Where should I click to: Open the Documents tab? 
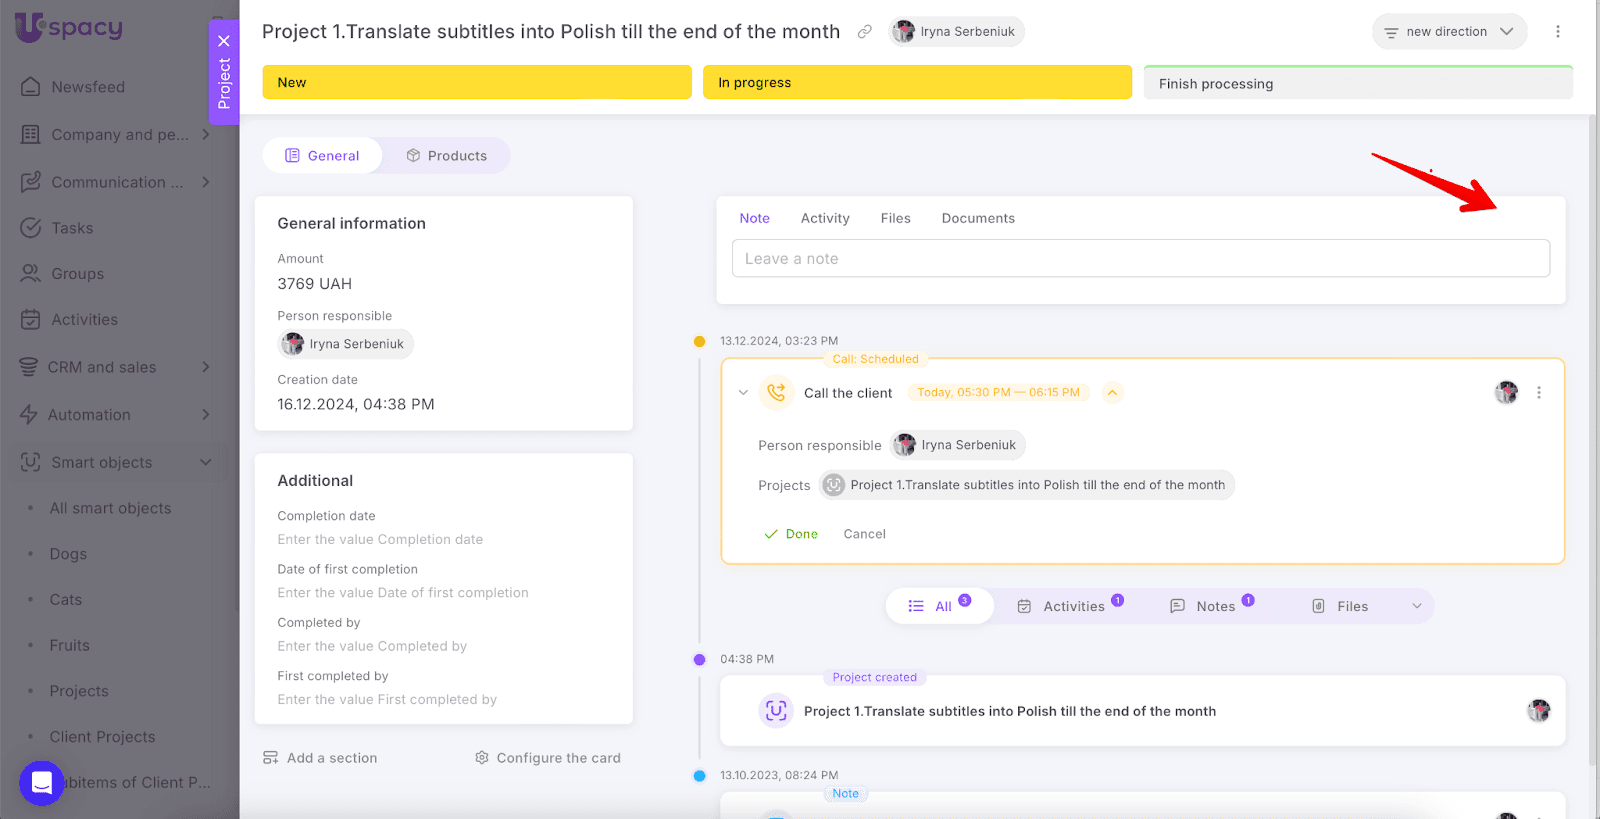point(977,218)
